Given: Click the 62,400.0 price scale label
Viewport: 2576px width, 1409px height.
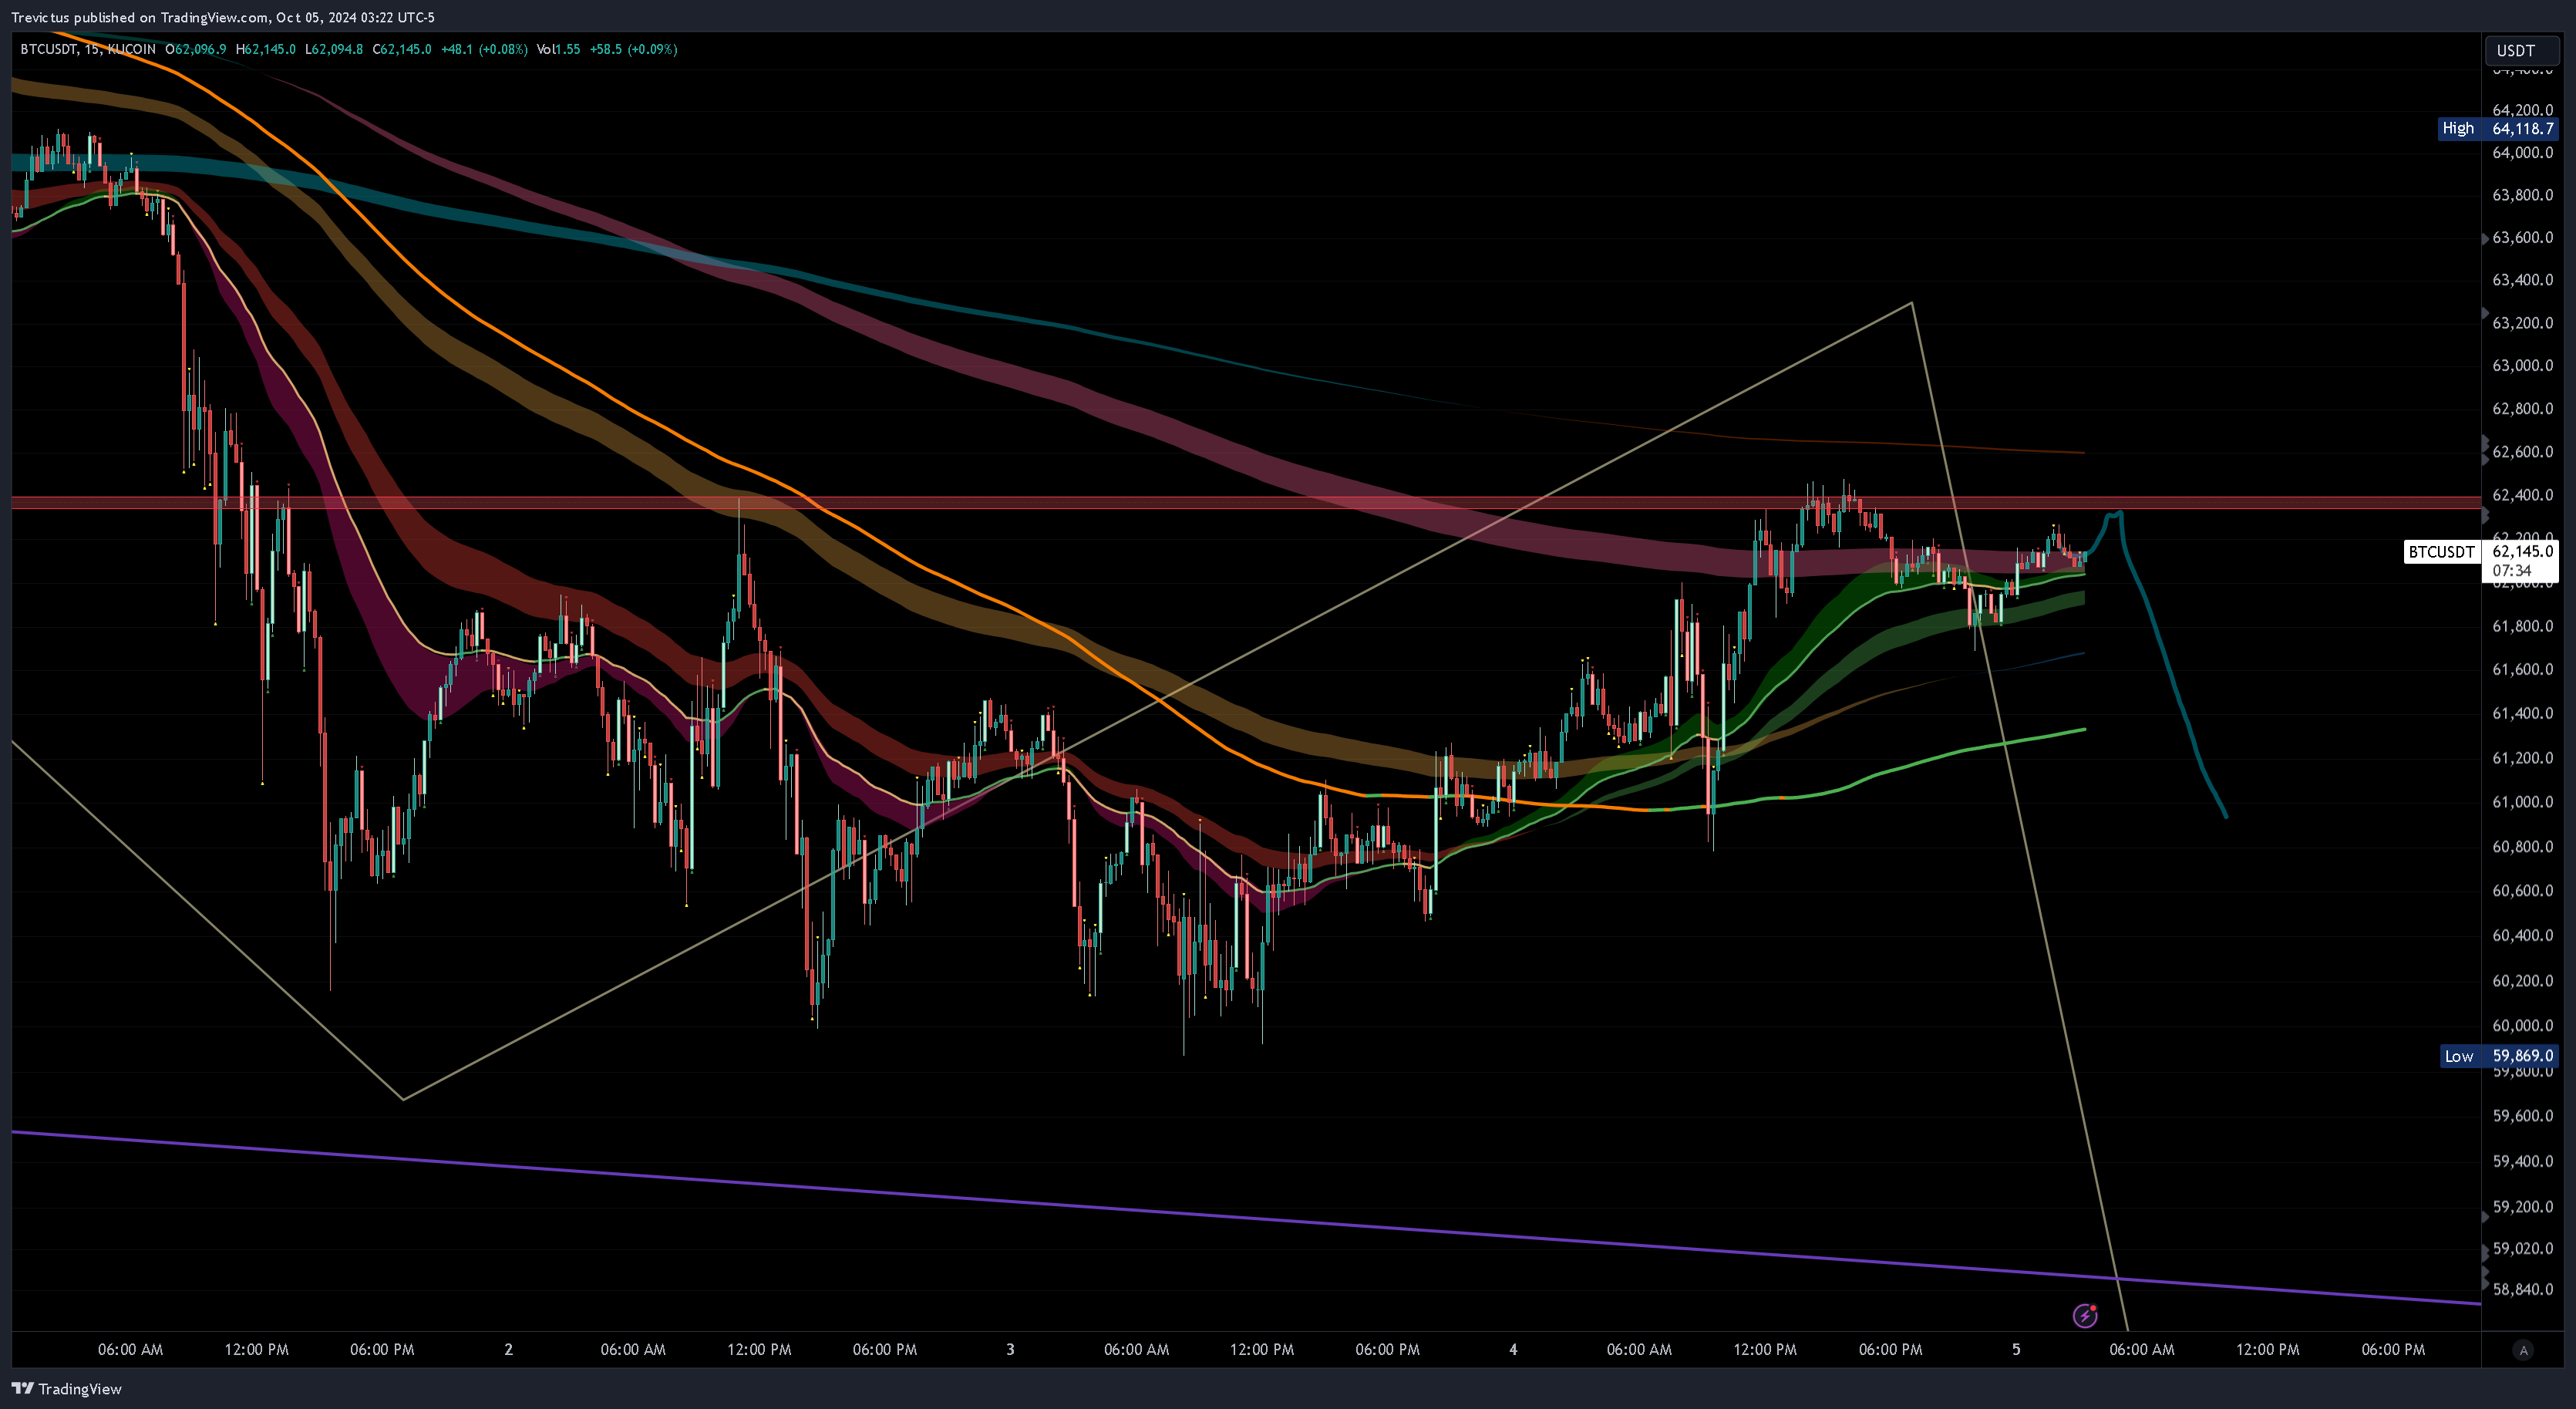Looking at the screenshot, I should [x=2522, y=495].
